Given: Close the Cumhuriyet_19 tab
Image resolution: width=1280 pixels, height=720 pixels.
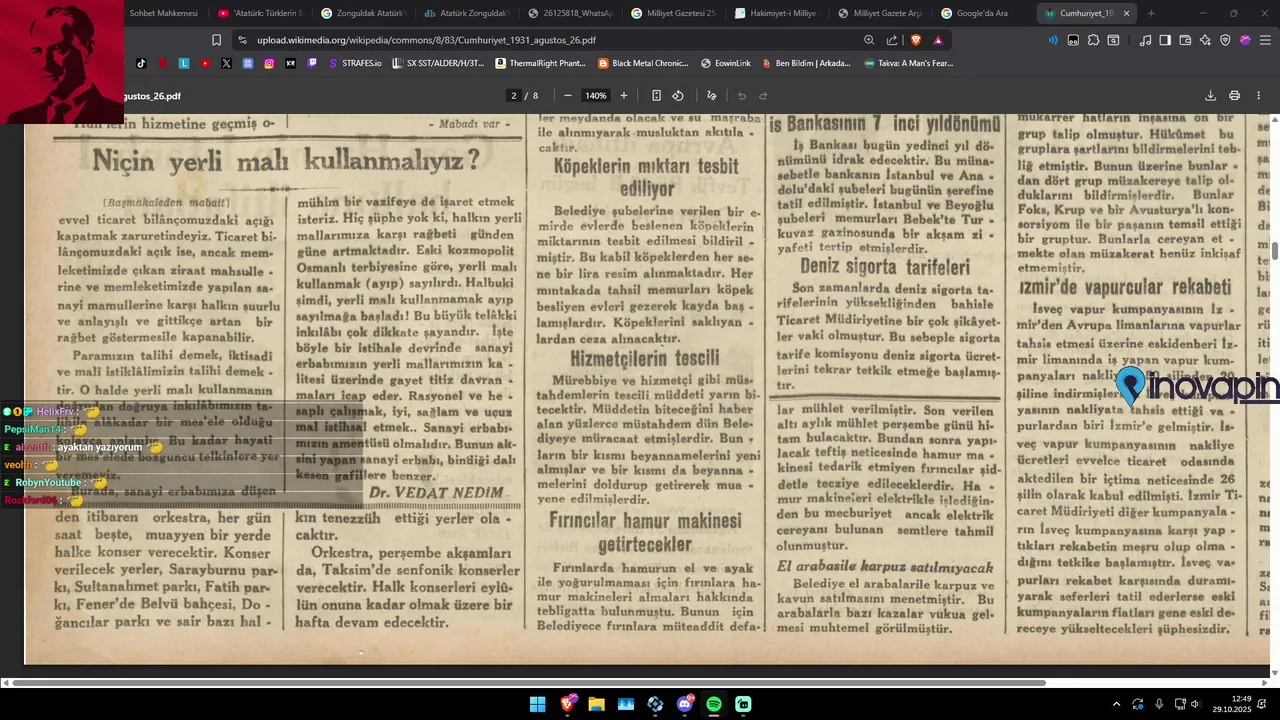Looking at the screenshot, I should click(x=1126, y=13).
